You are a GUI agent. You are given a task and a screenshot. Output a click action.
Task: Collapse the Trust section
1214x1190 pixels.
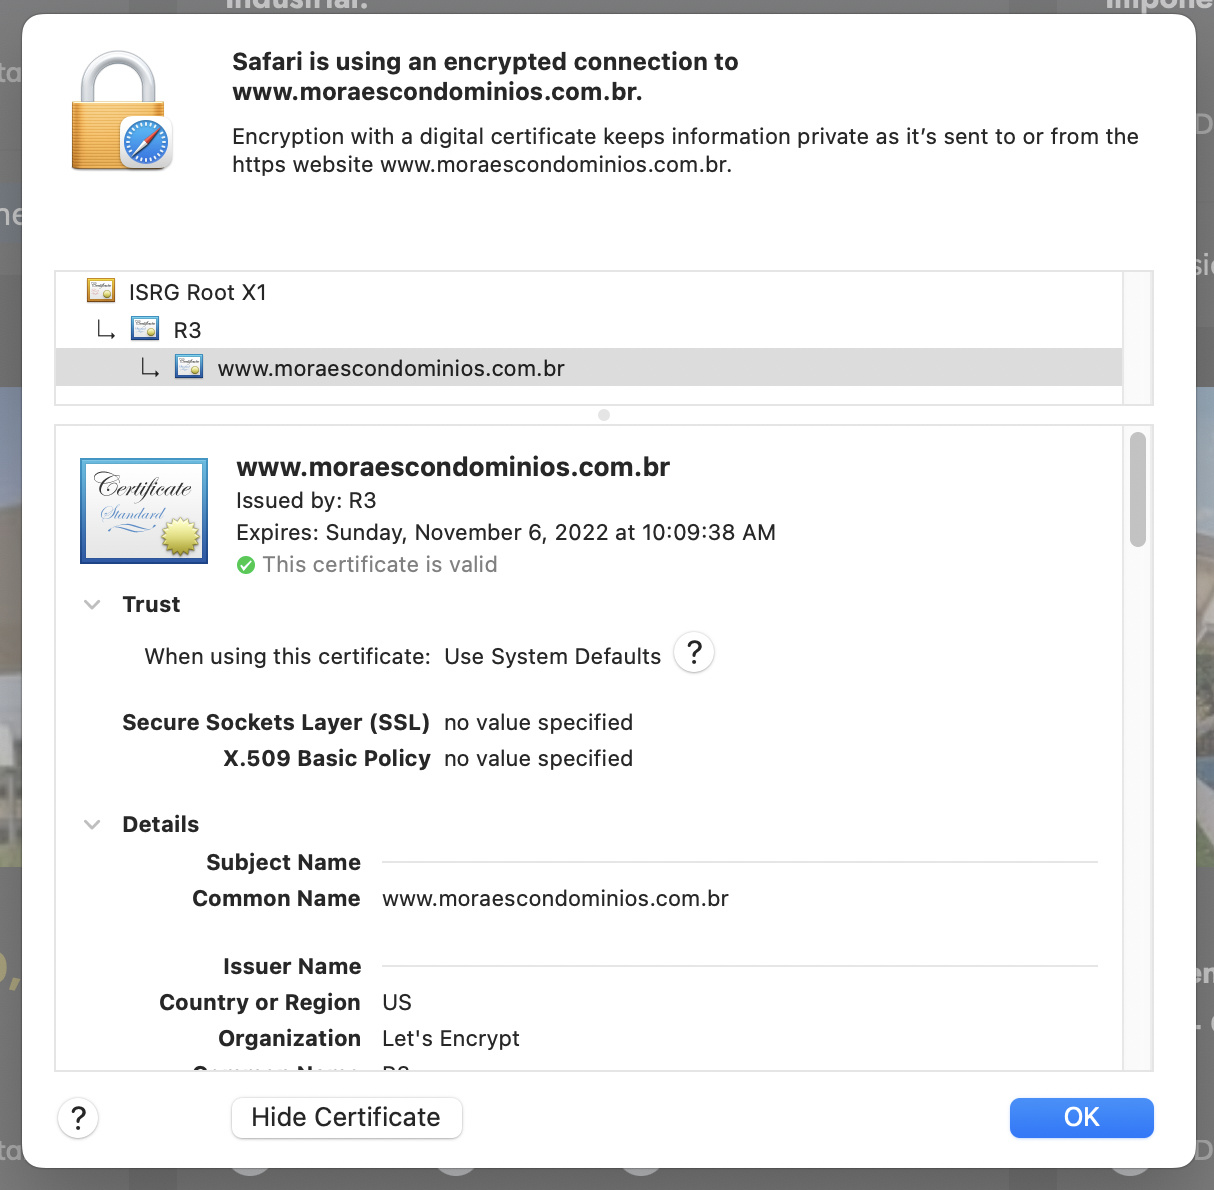92,604
